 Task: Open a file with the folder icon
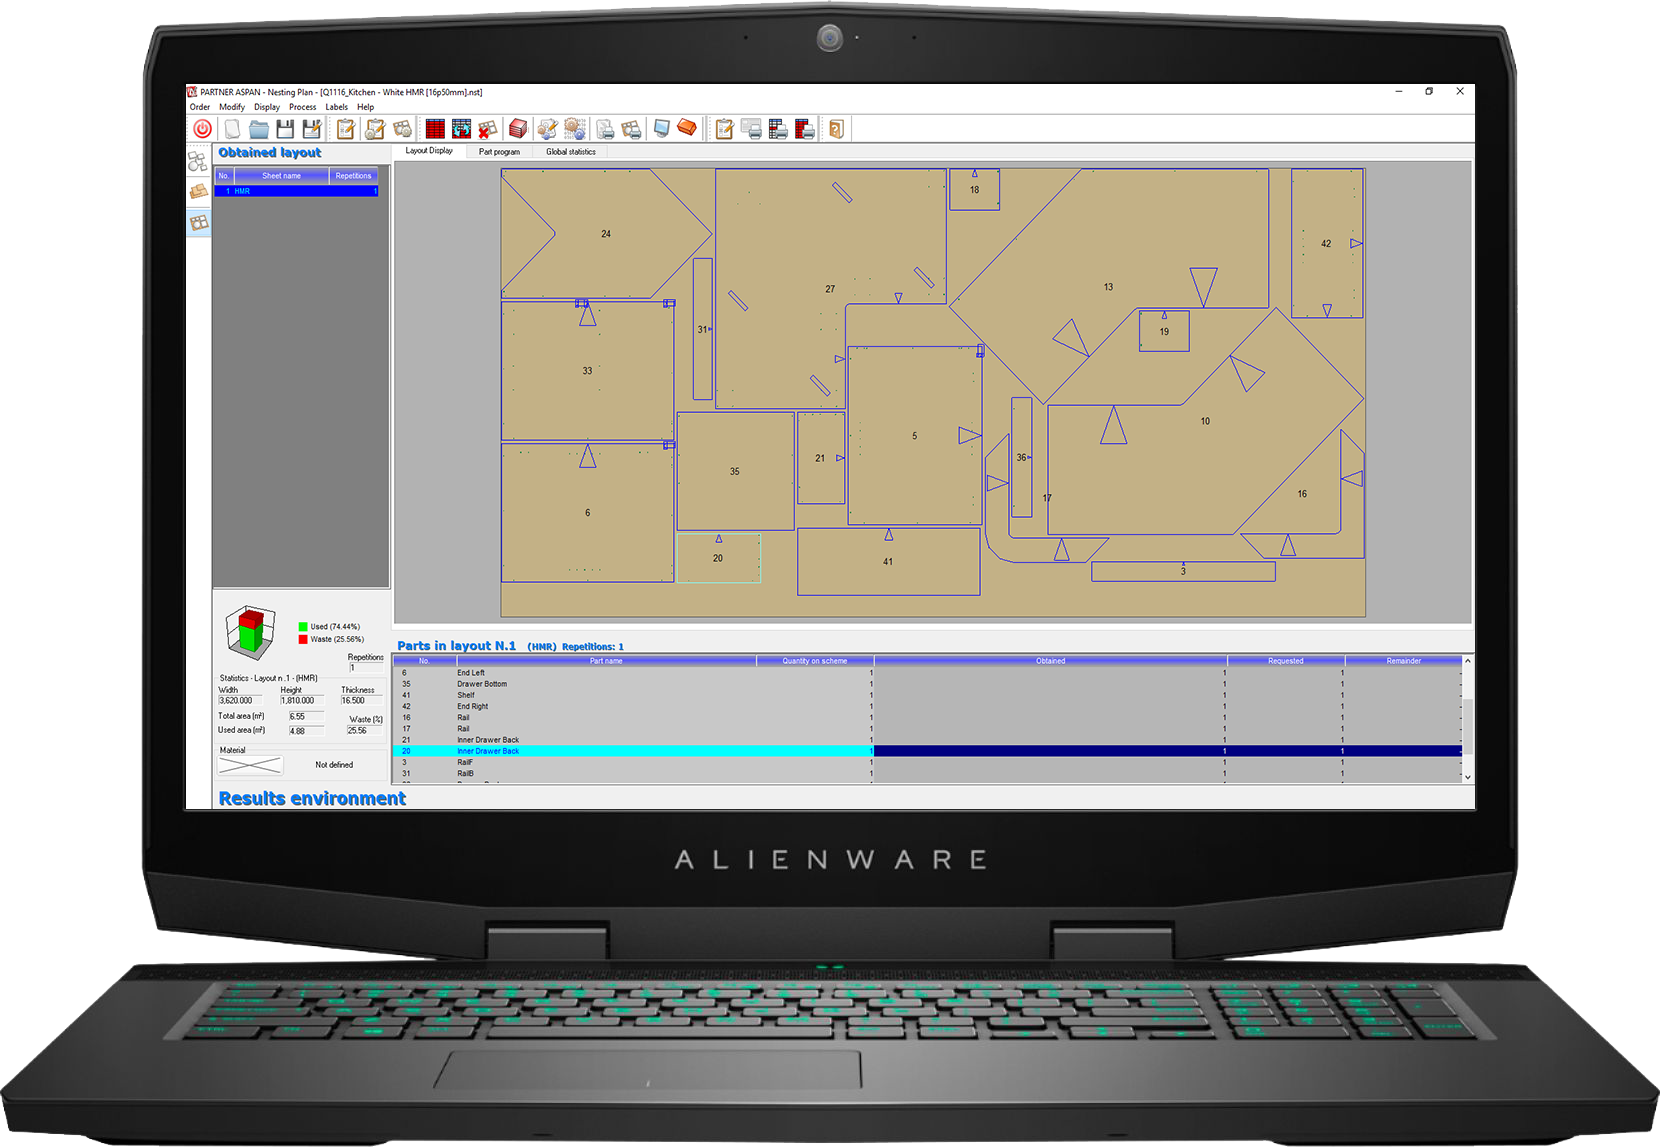point(259,129)
